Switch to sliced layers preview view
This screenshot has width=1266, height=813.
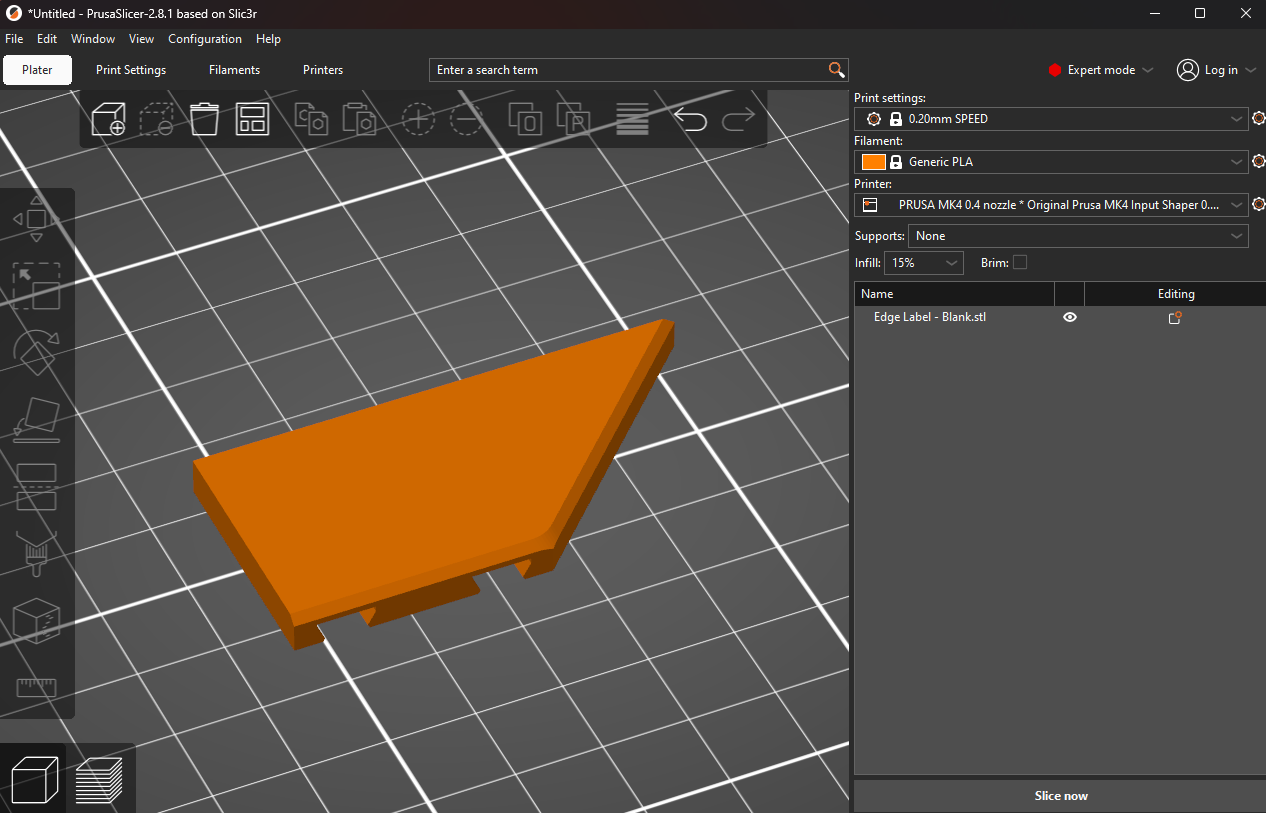point(99,780)
